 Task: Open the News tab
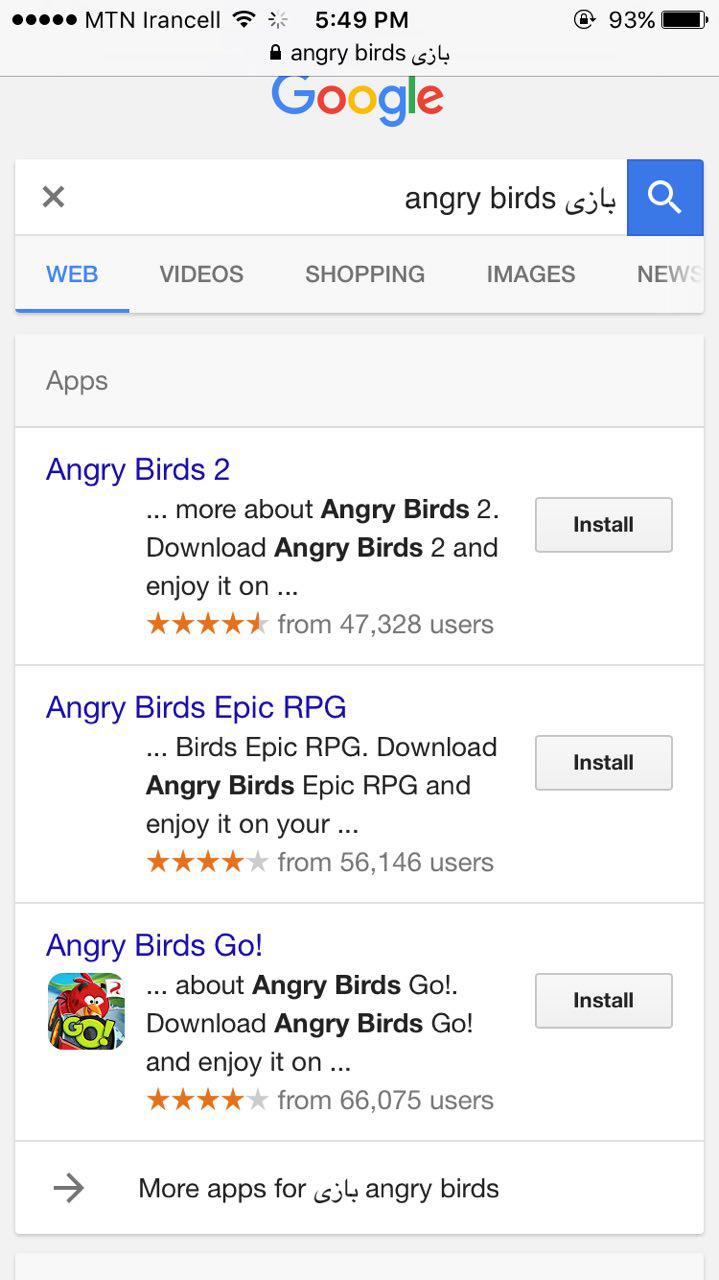click(x=668, y=274)
